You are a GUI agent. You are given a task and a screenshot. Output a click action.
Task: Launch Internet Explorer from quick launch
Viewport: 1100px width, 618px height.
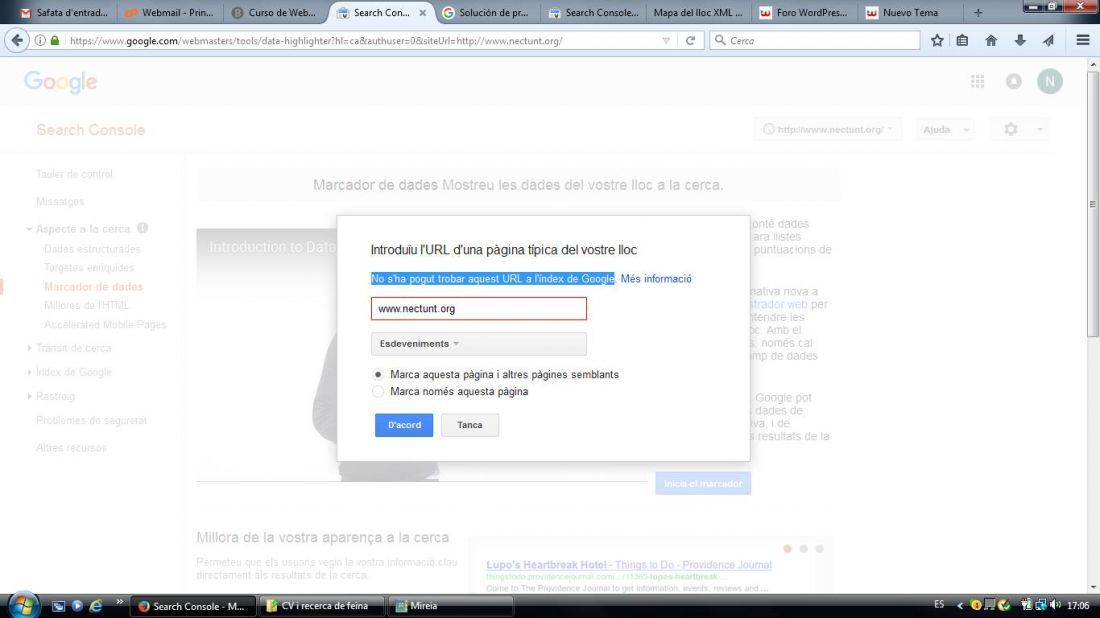tap(95, 605)
